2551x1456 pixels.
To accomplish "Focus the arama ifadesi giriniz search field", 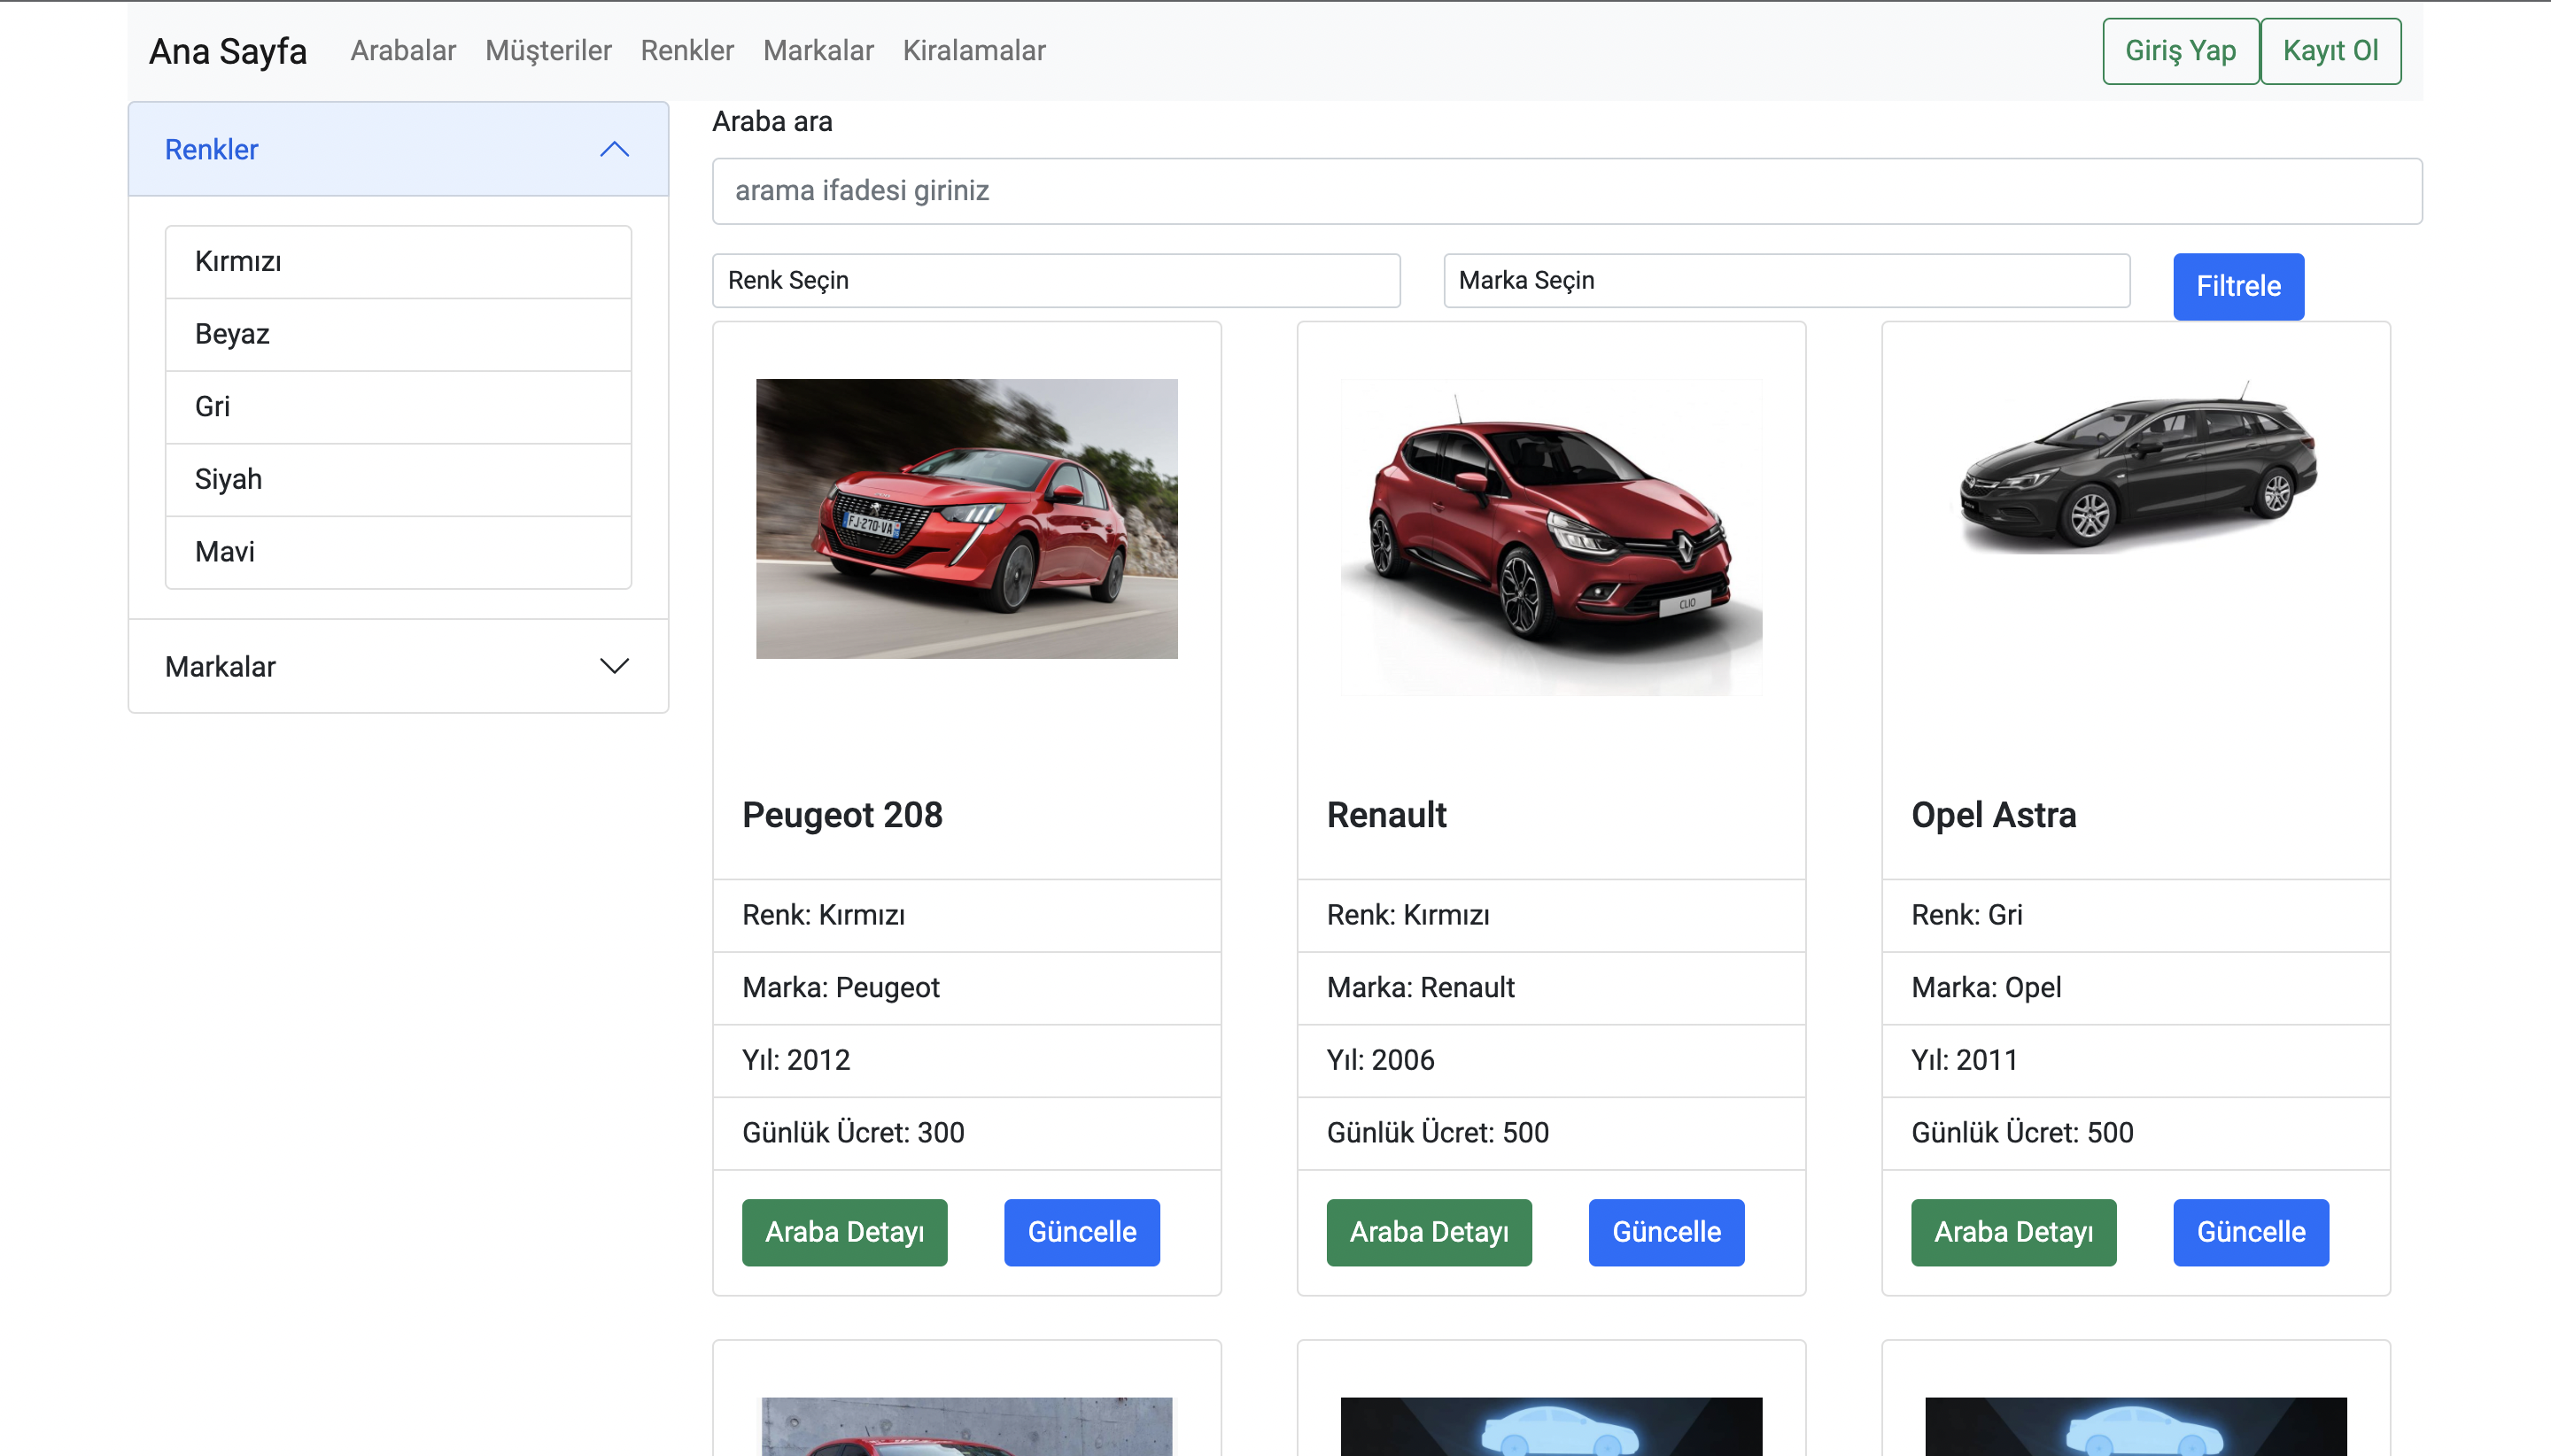I will [x=1567, y=191].
